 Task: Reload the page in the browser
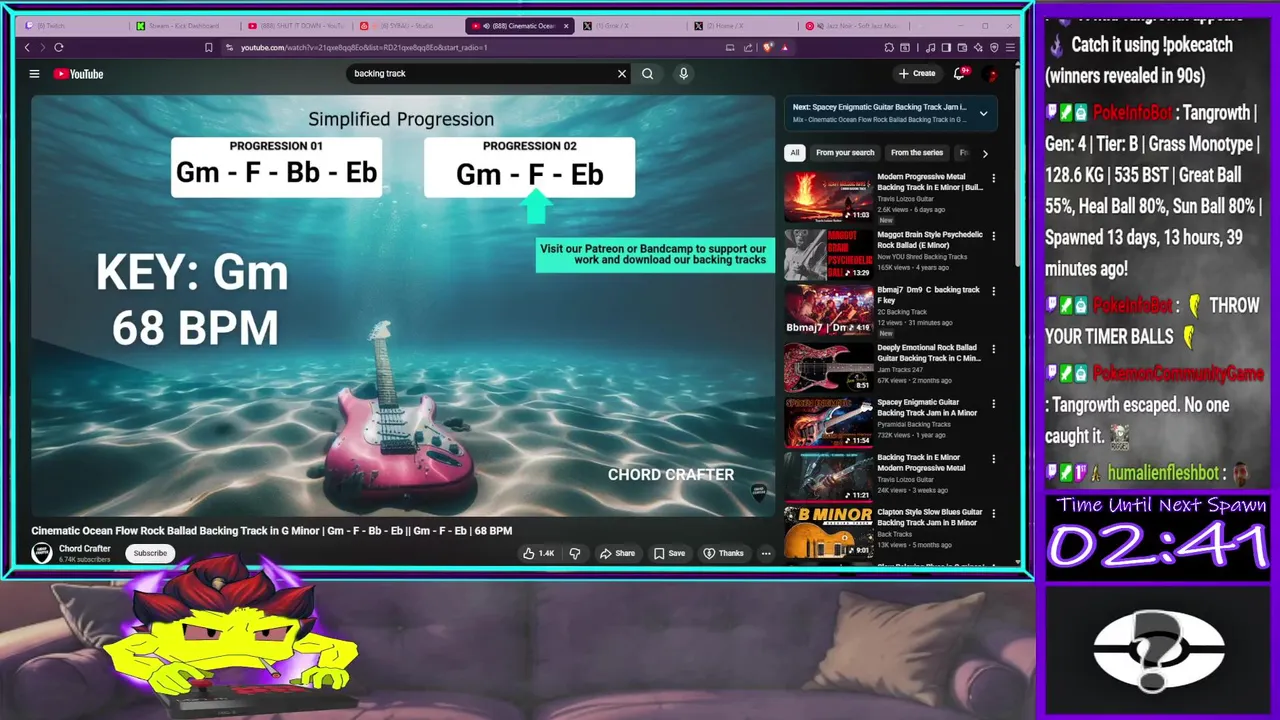pos(59,47)
